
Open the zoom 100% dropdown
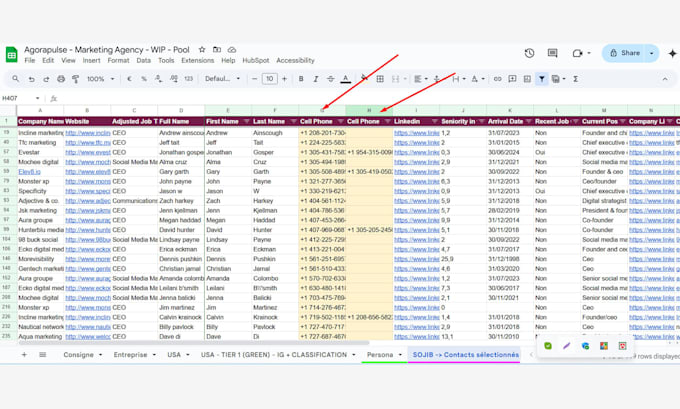[x=100, y=79]
